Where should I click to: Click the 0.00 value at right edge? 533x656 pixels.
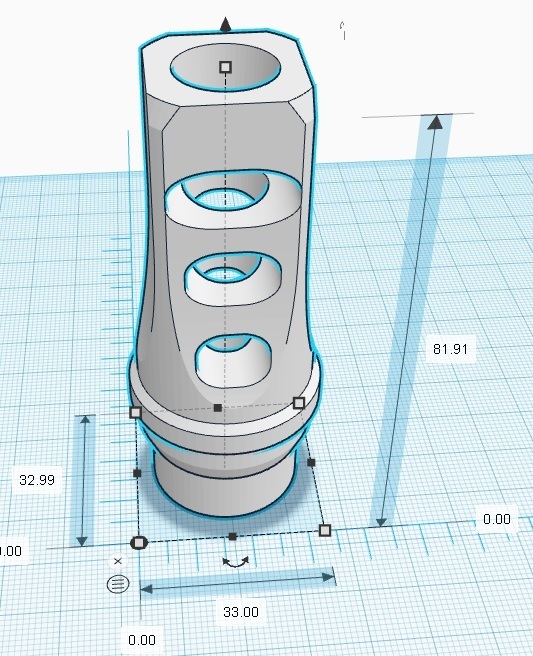click(497, 519)
